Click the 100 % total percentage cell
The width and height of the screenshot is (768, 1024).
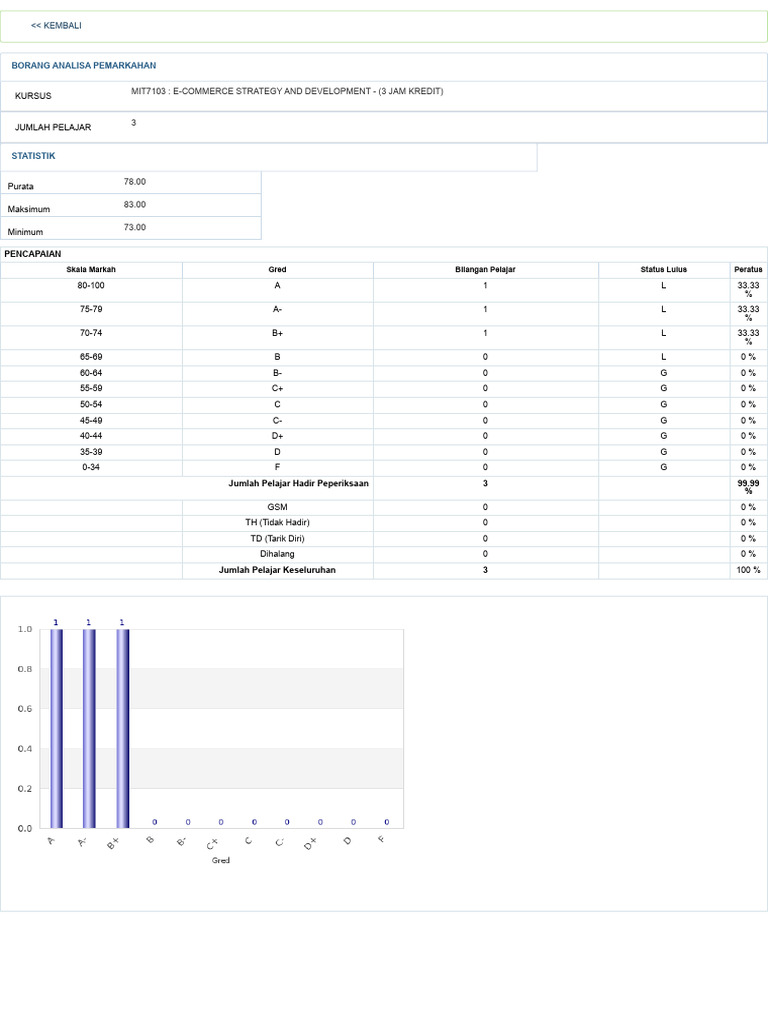pos(748,570)
